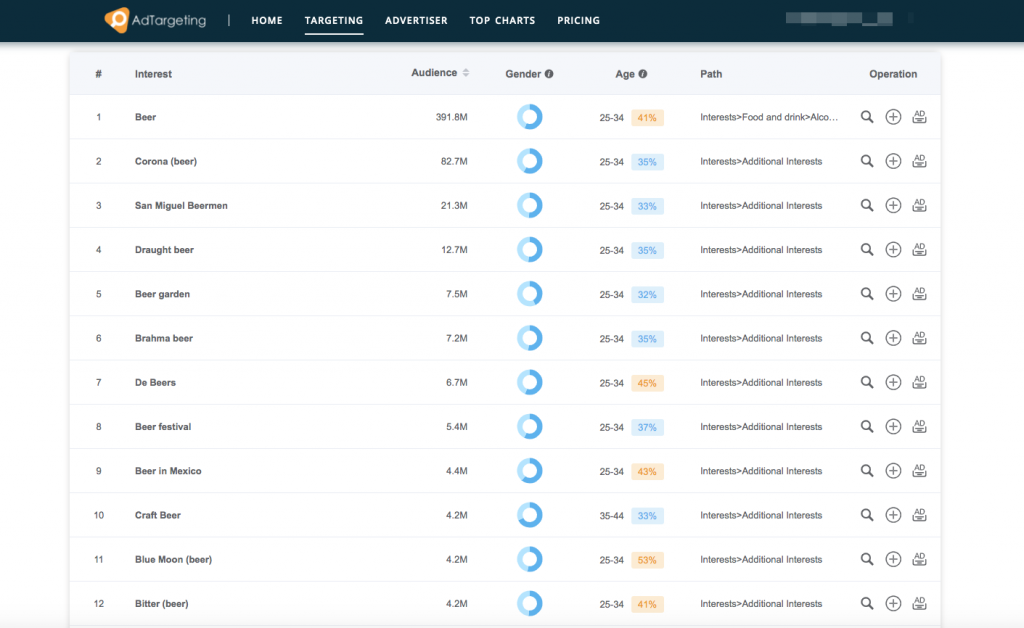
Task: Open ad icon for Beer in Mexico
Action: coord(919,471)
